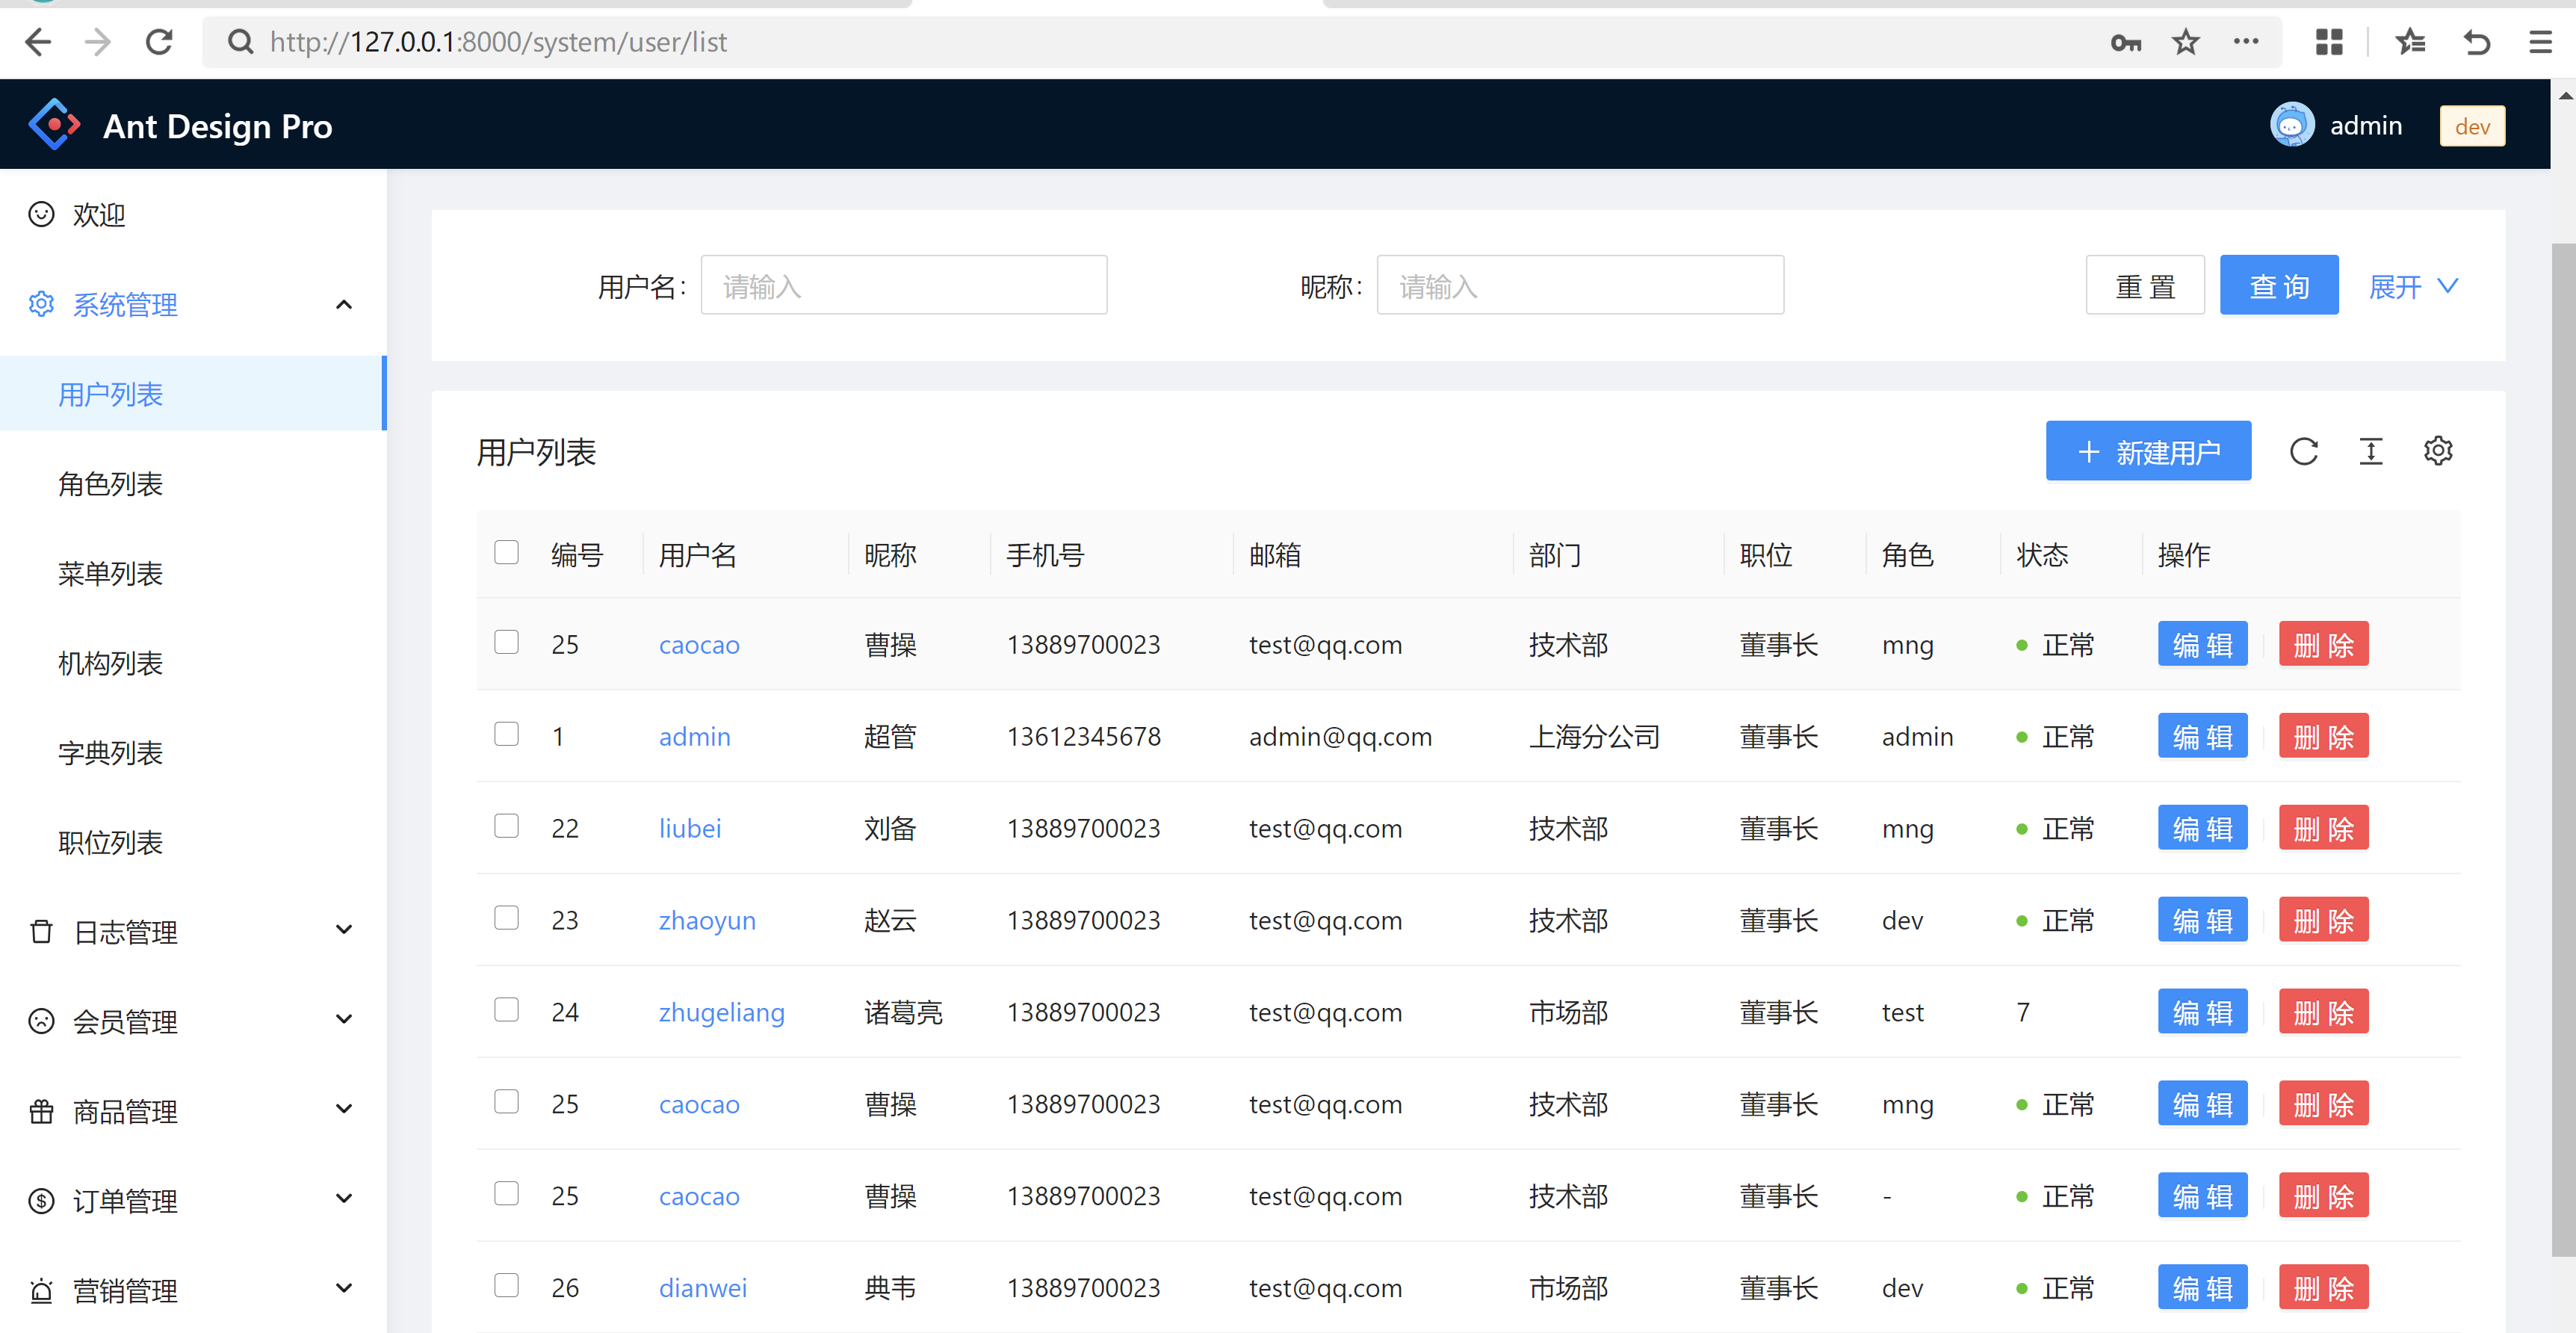Click the search icon in address bar
The height and width of the screenshot is (1333, 2576).
point(240,42)
